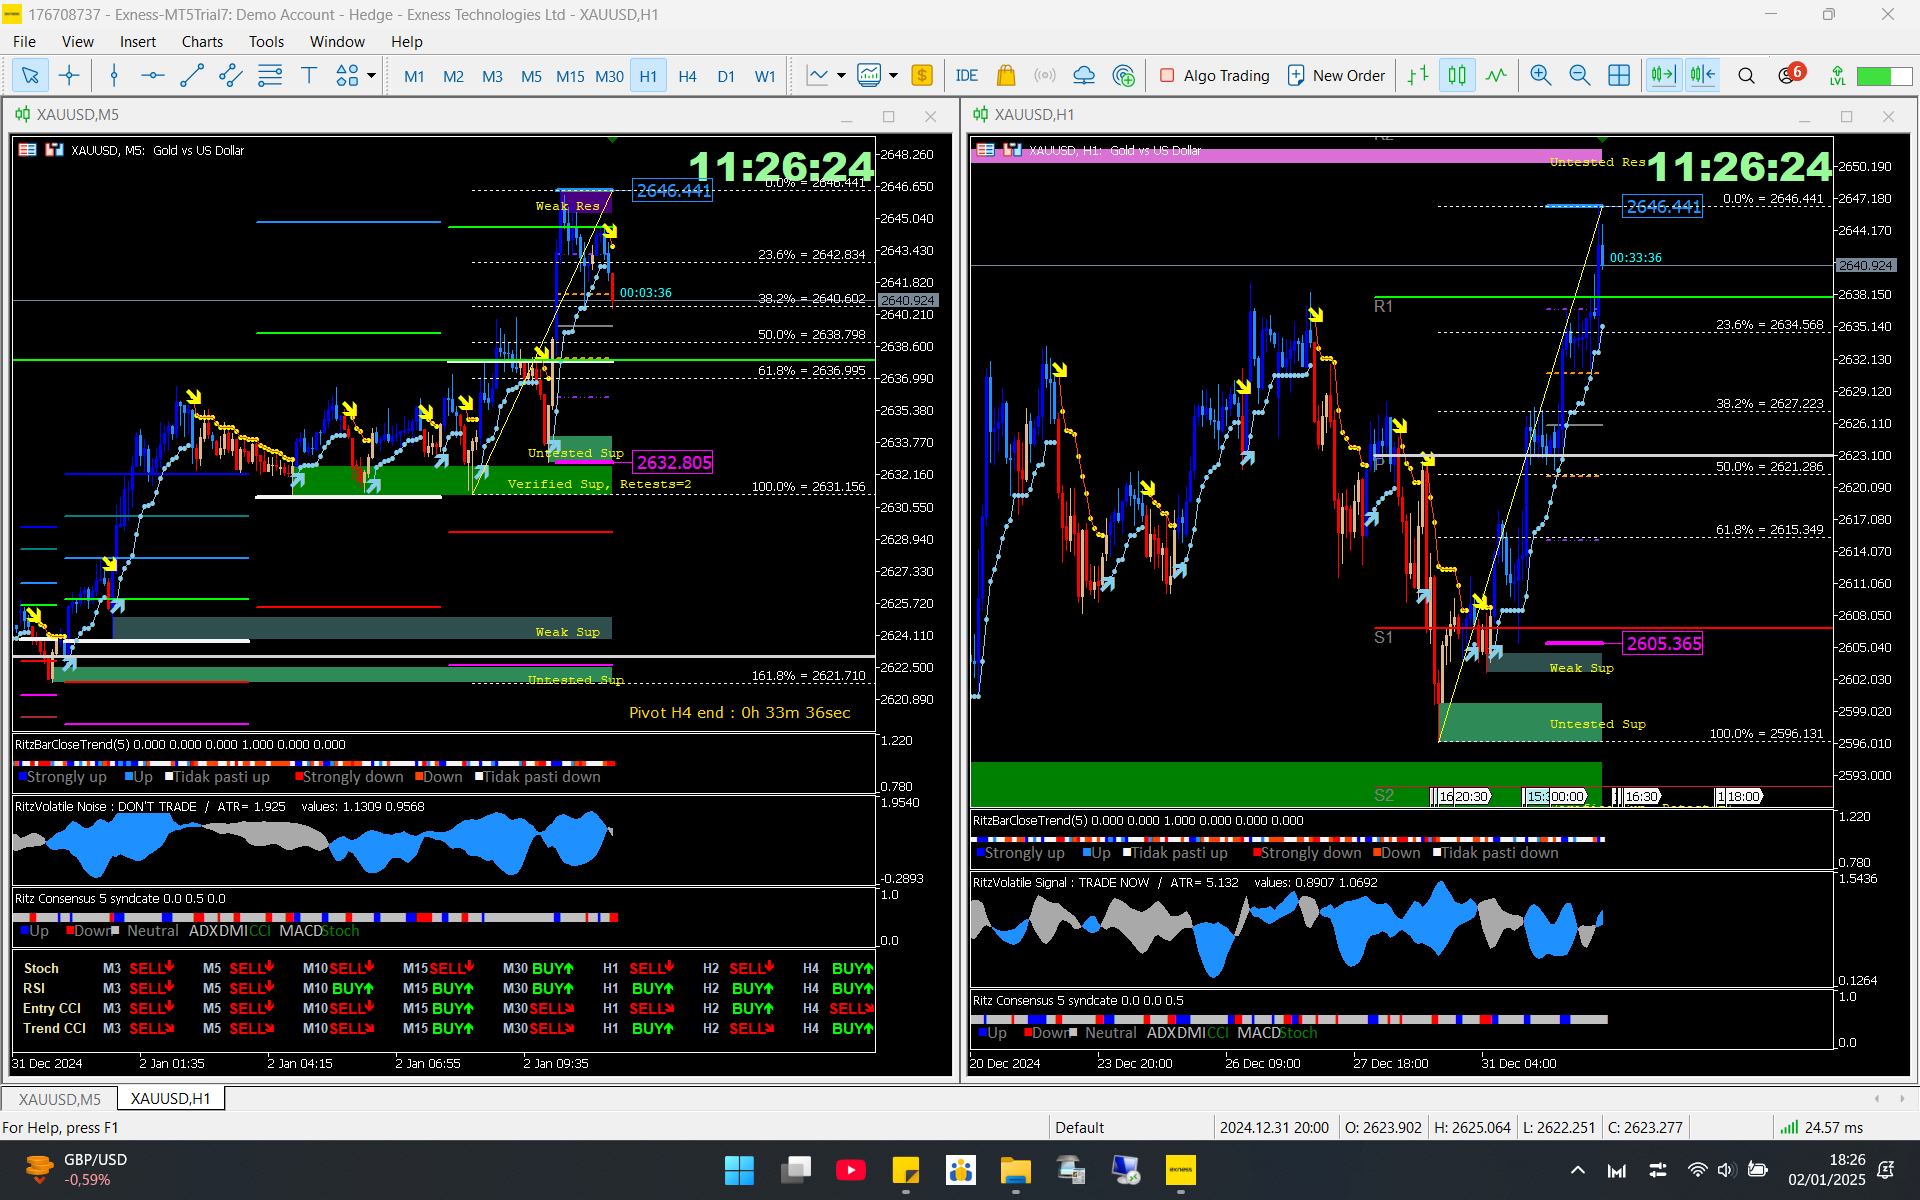Select the M1 timeframe button
Image resolution: width=1920 pixels, height=1200 pixels.
[x=414, y=76]
